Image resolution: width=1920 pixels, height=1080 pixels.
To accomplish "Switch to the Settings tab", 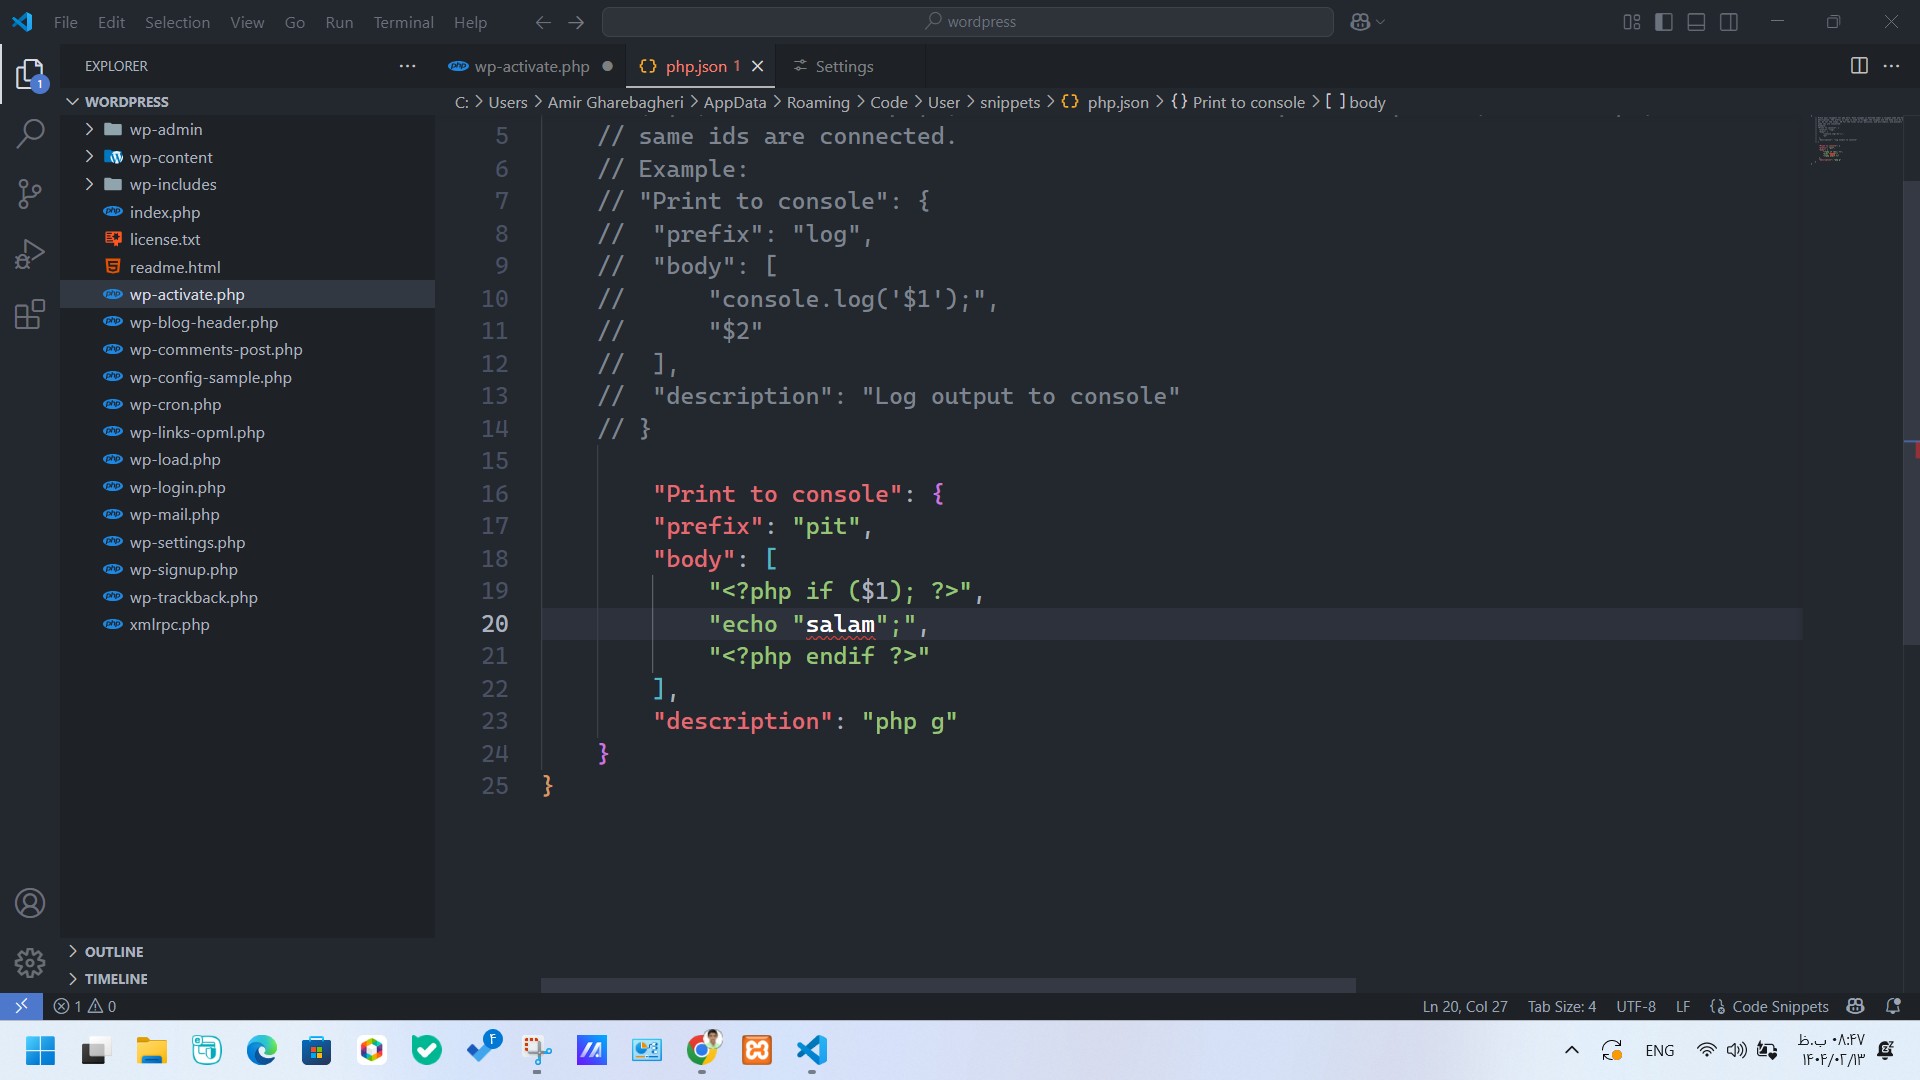I will [x=844, y=66].
